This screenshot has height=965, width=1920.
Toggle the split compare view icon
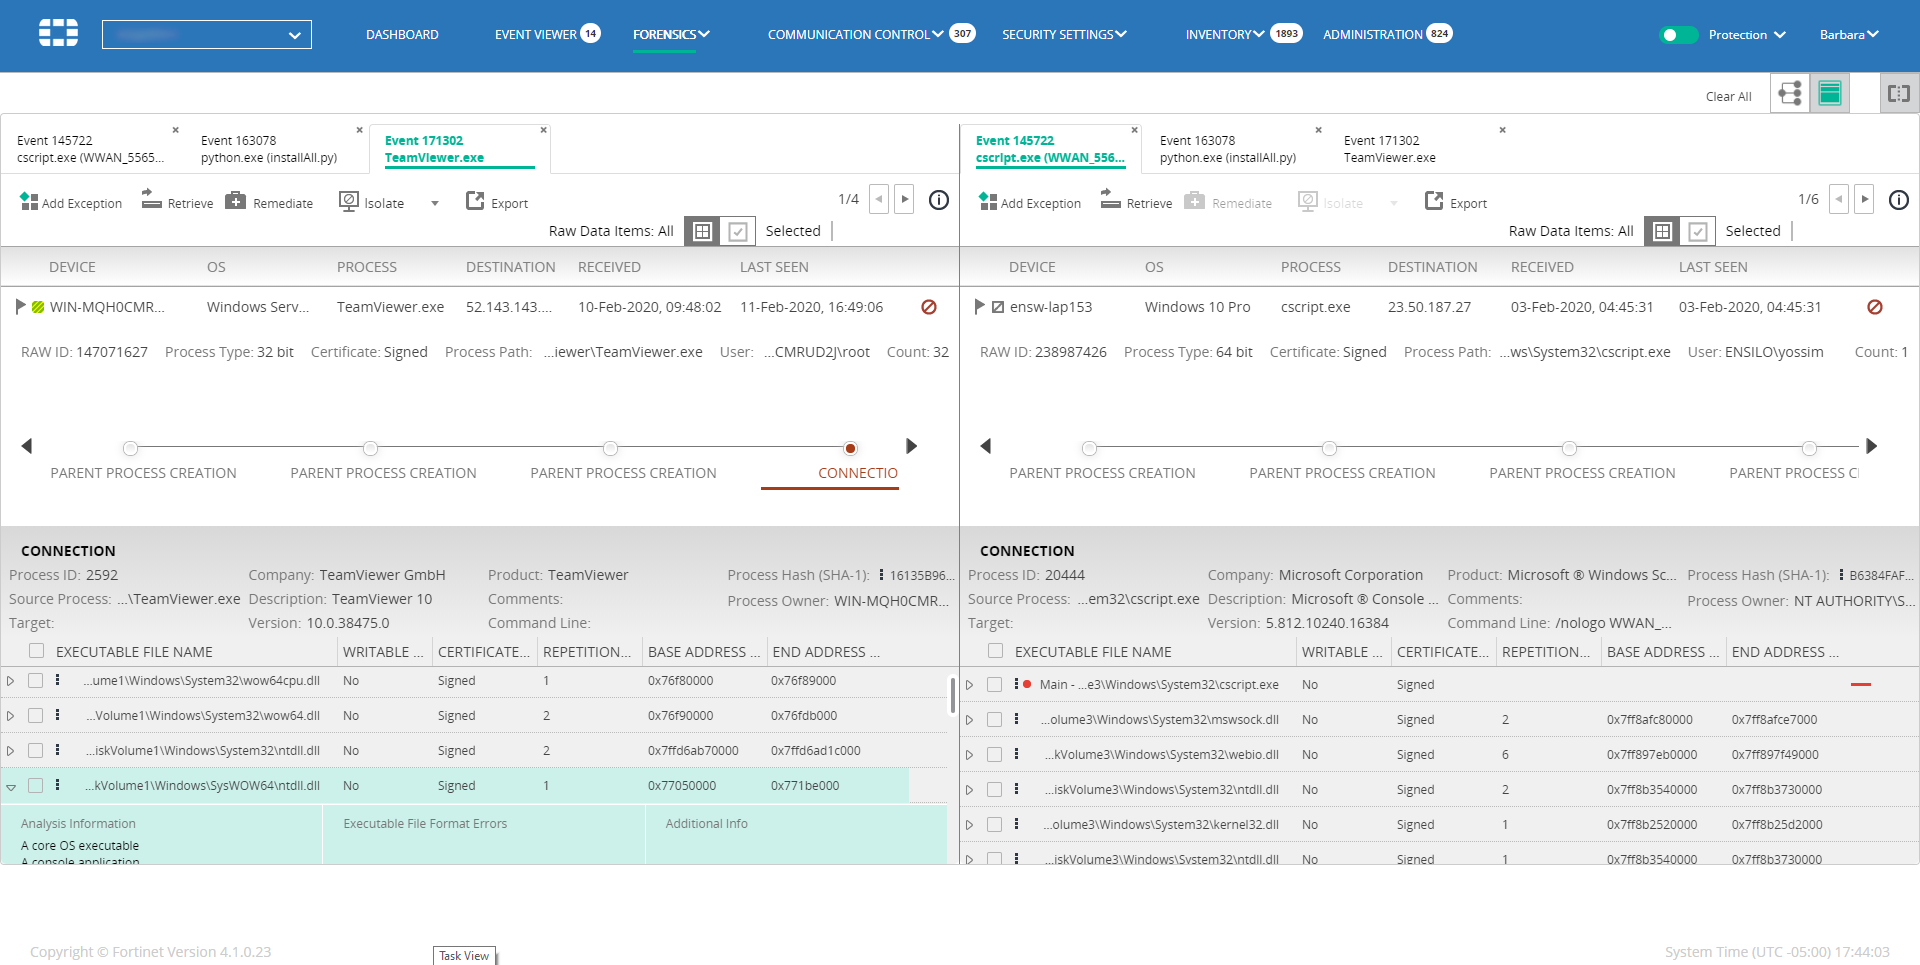point(1899,93)
